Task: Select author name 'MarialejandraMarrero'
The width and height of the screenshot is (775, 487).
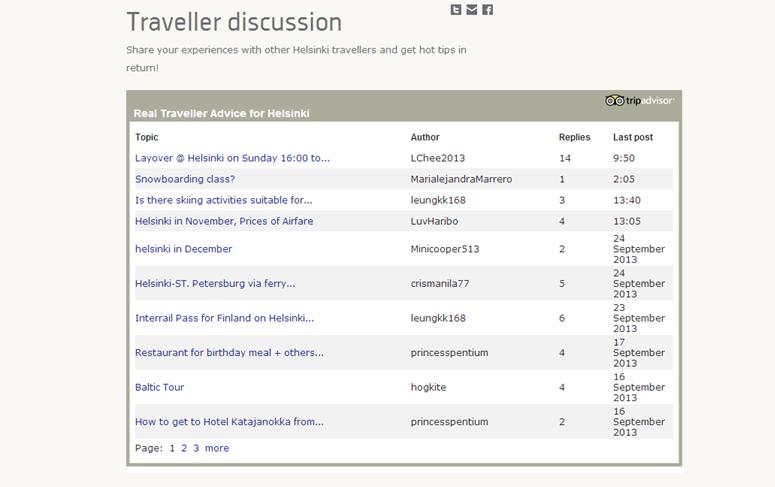Action: click(461, 179)
